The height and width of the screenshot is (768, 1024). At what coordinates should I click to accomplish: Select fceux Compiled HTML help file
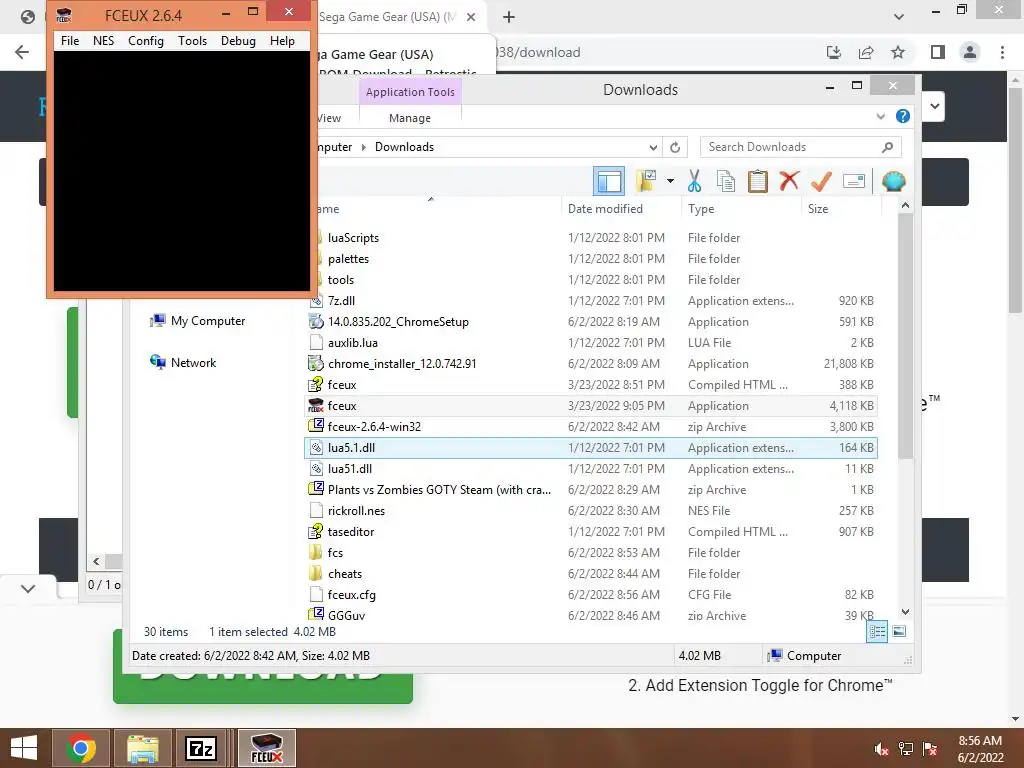(591, 385)
